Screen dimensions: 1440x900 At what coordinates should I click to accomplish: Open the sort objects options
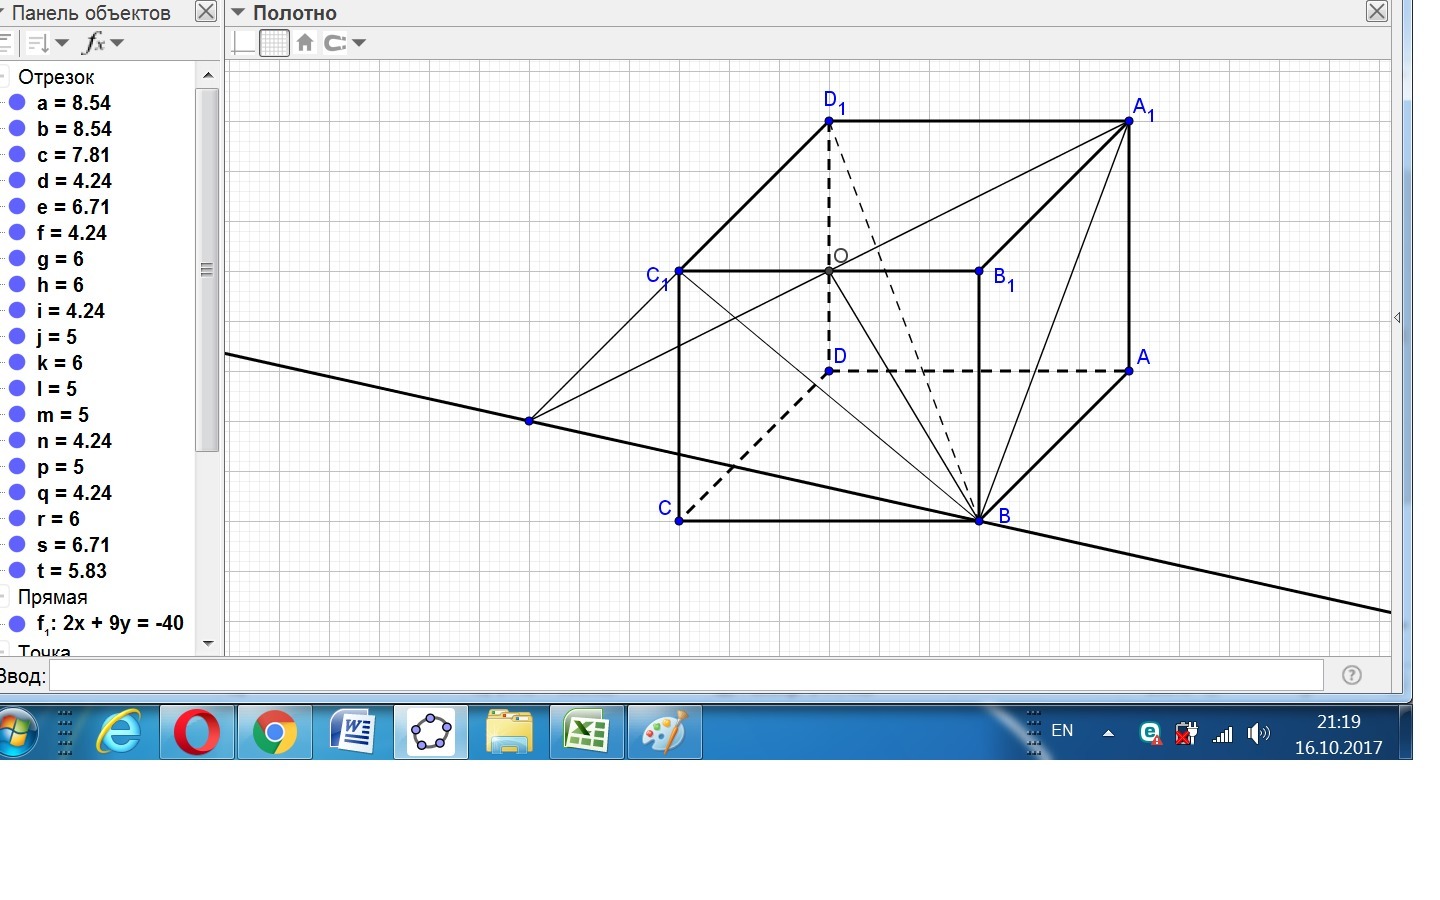click(47, 43)
